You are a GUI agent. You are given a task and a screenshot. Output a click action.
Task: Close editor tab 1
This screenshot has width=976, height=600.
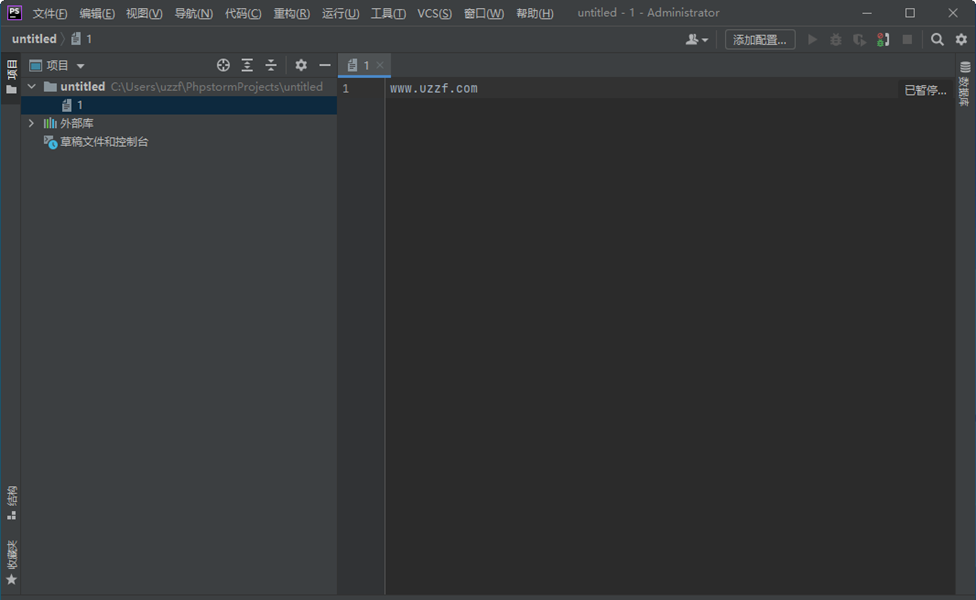tap(380, 65)
